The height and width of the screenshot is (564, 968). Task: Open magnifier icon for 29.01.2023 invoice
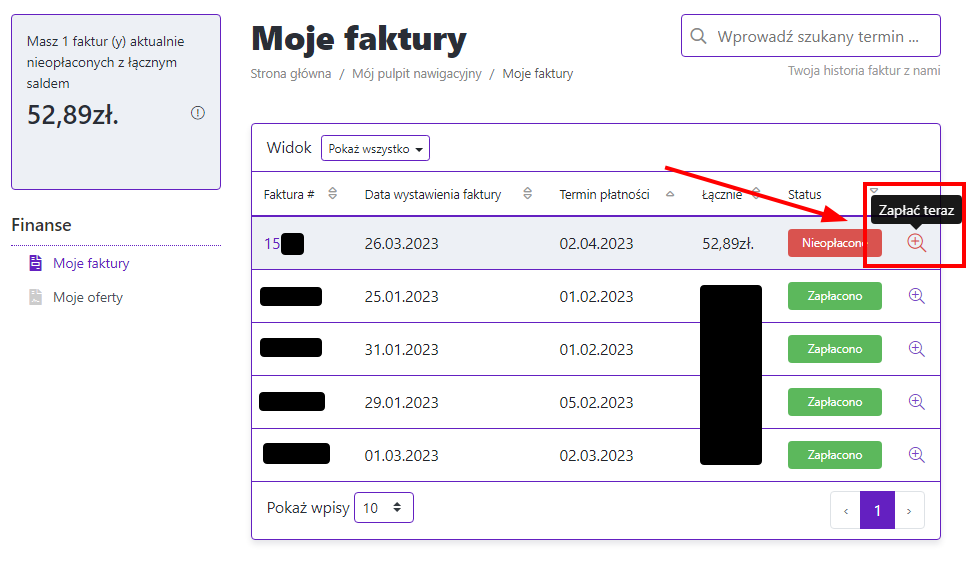point(916,402)
